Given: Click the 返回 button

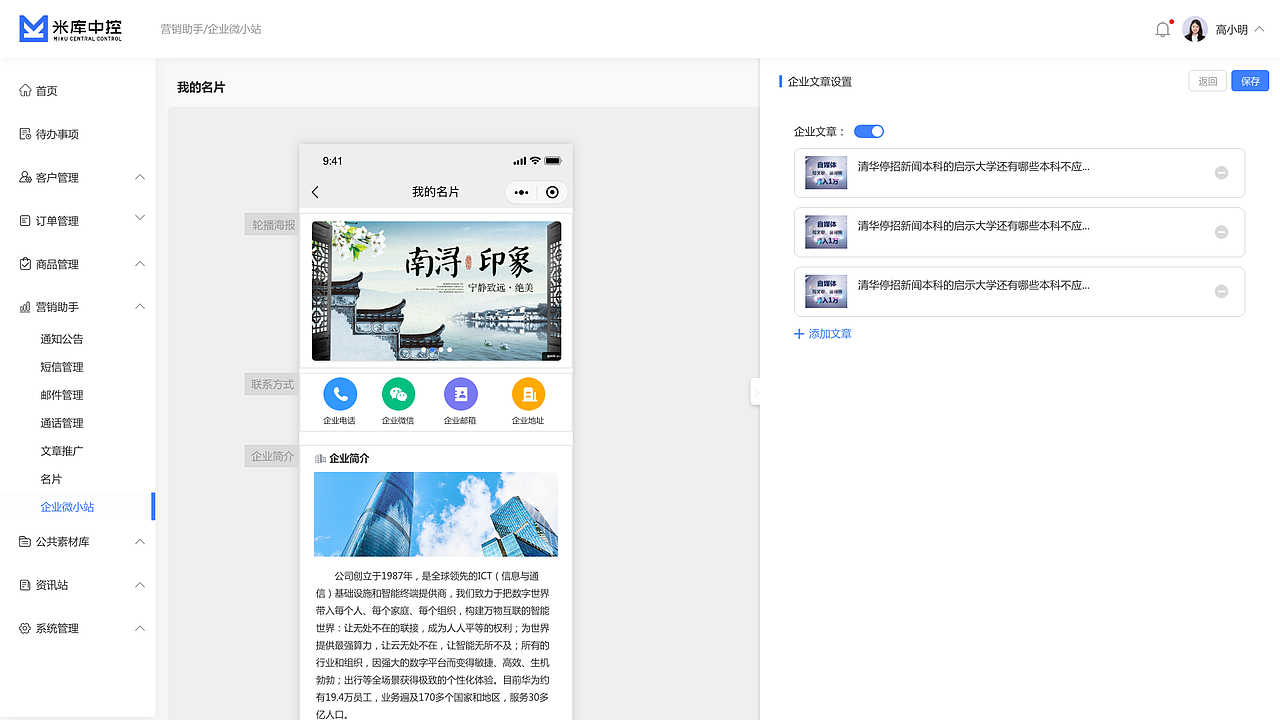Looking at the screenshot, I should (1208, 81).
